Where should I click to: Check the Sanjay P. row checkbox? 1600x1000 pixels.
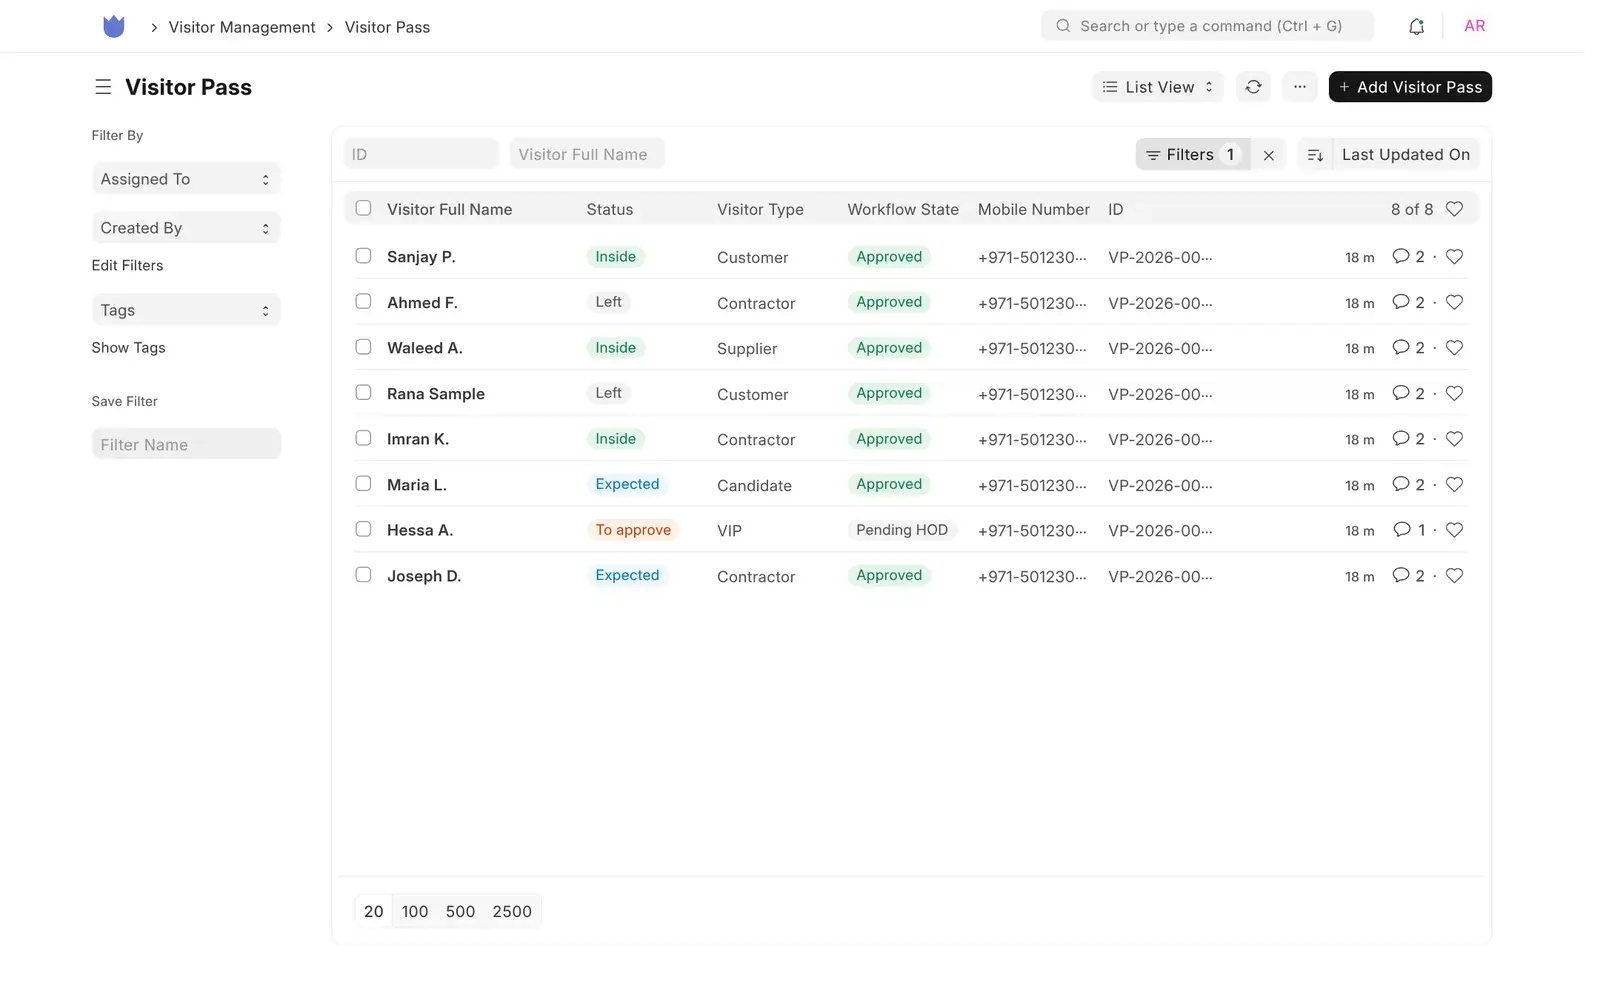tap(363, 256)
